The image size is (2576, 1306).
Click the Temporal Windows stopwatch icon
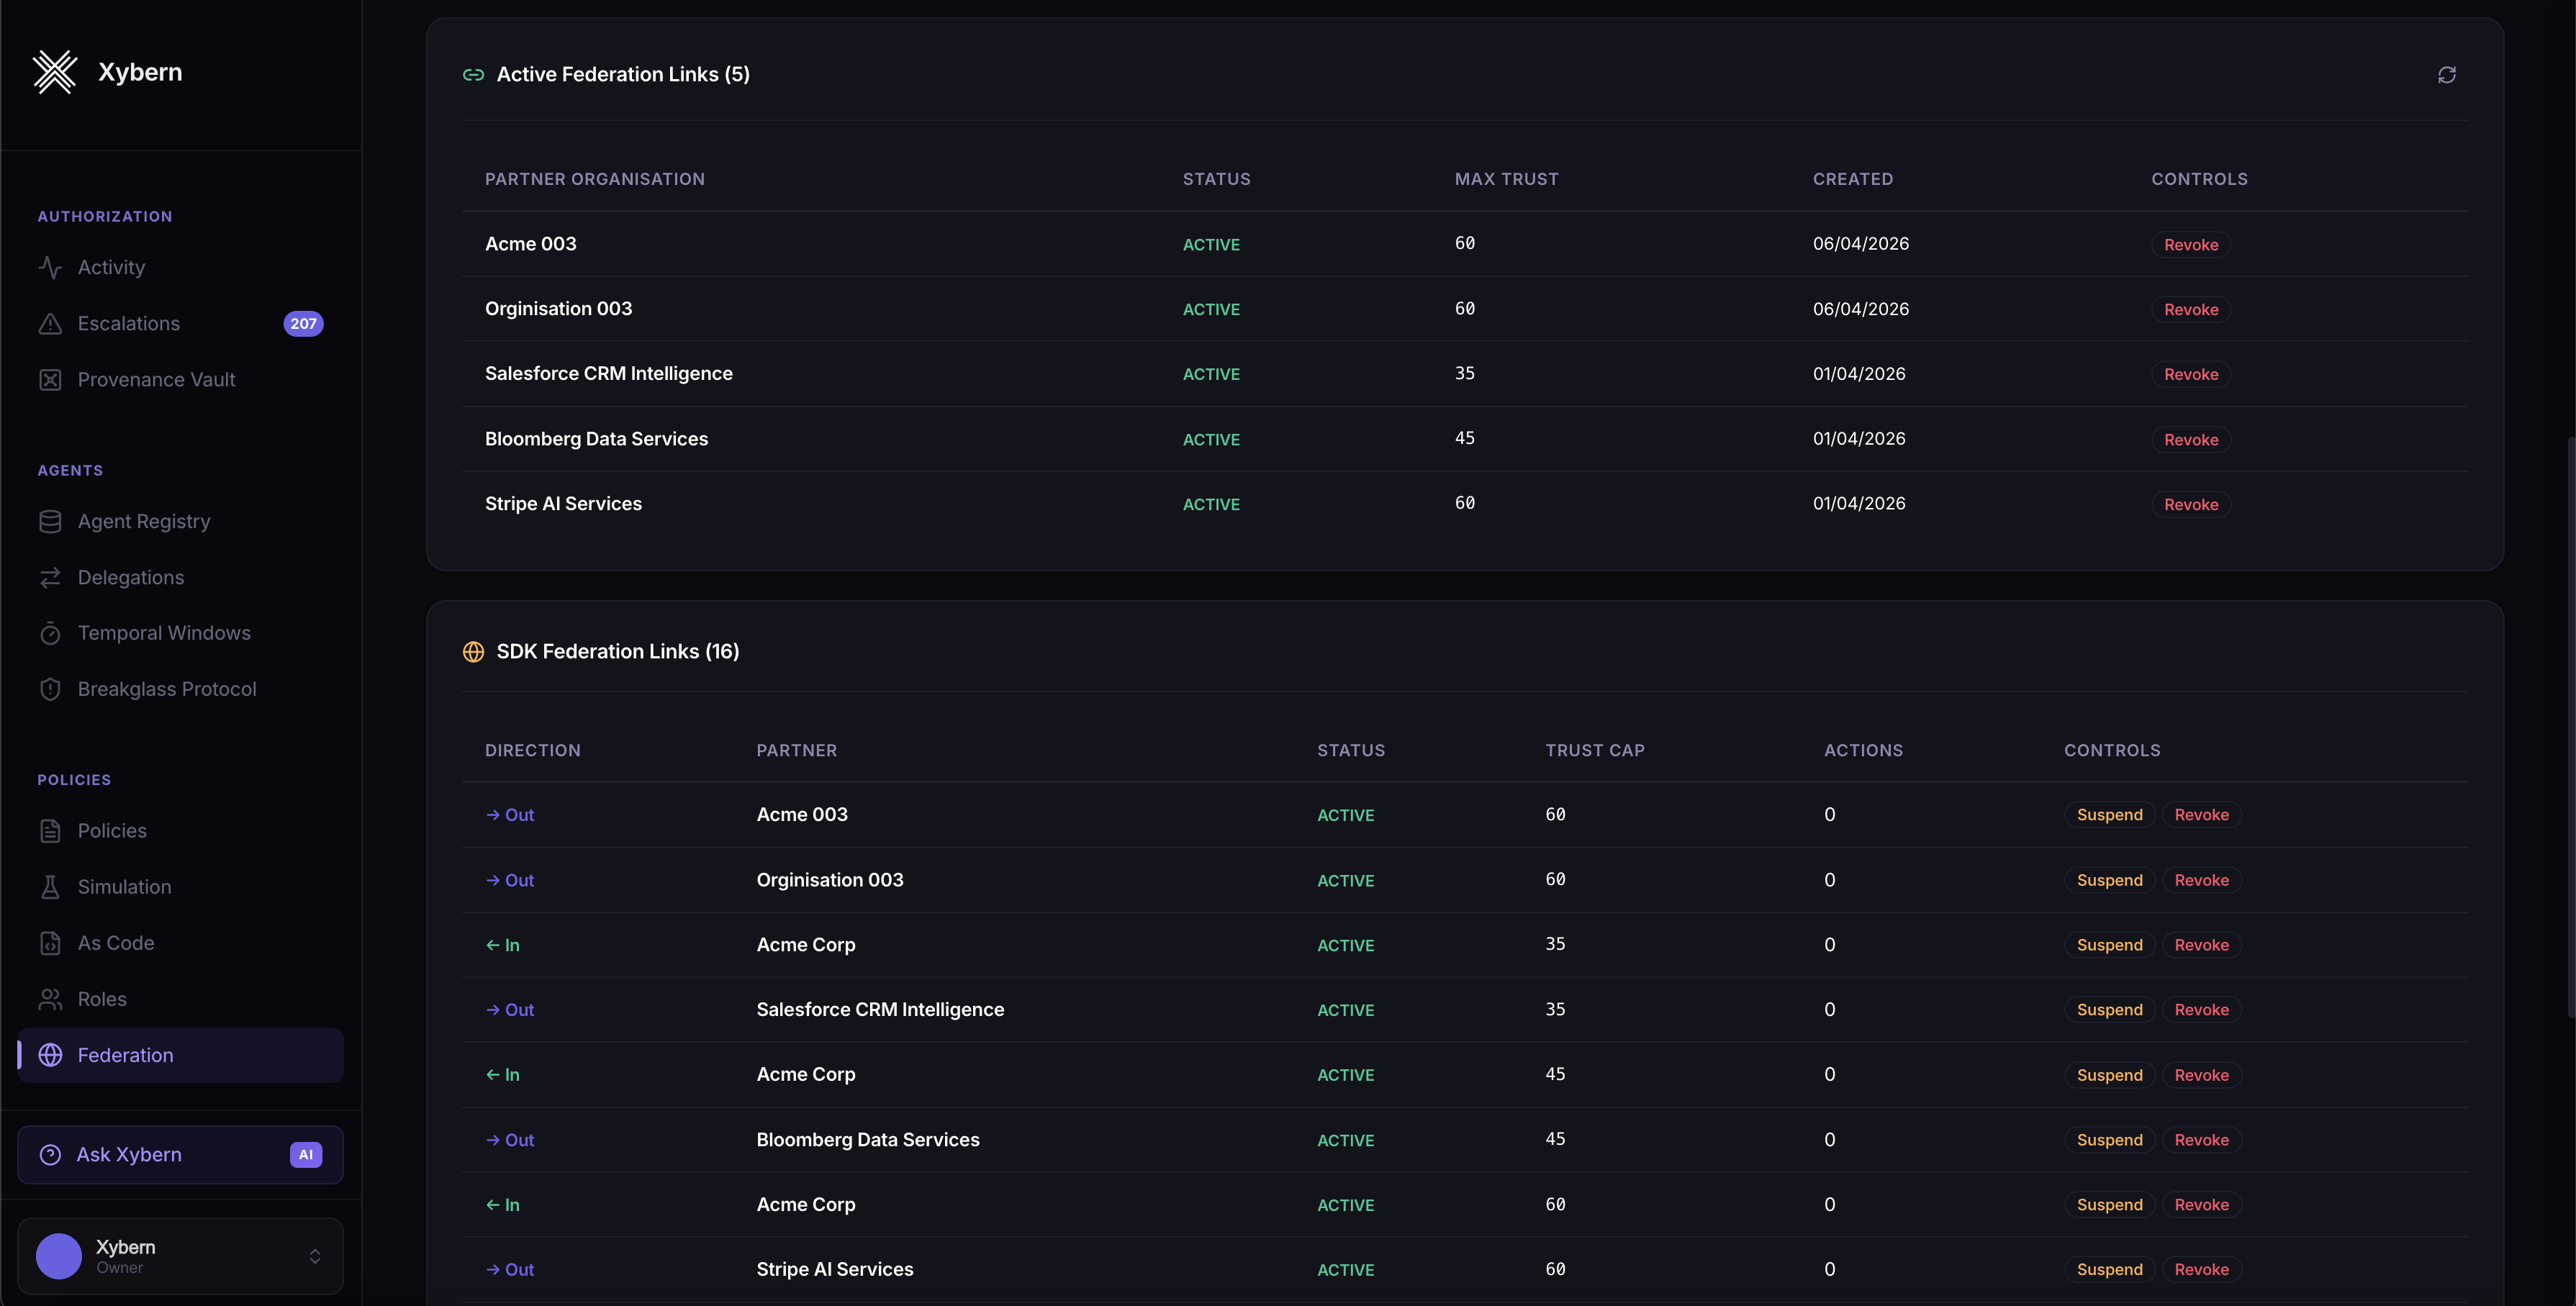[50, 633]
